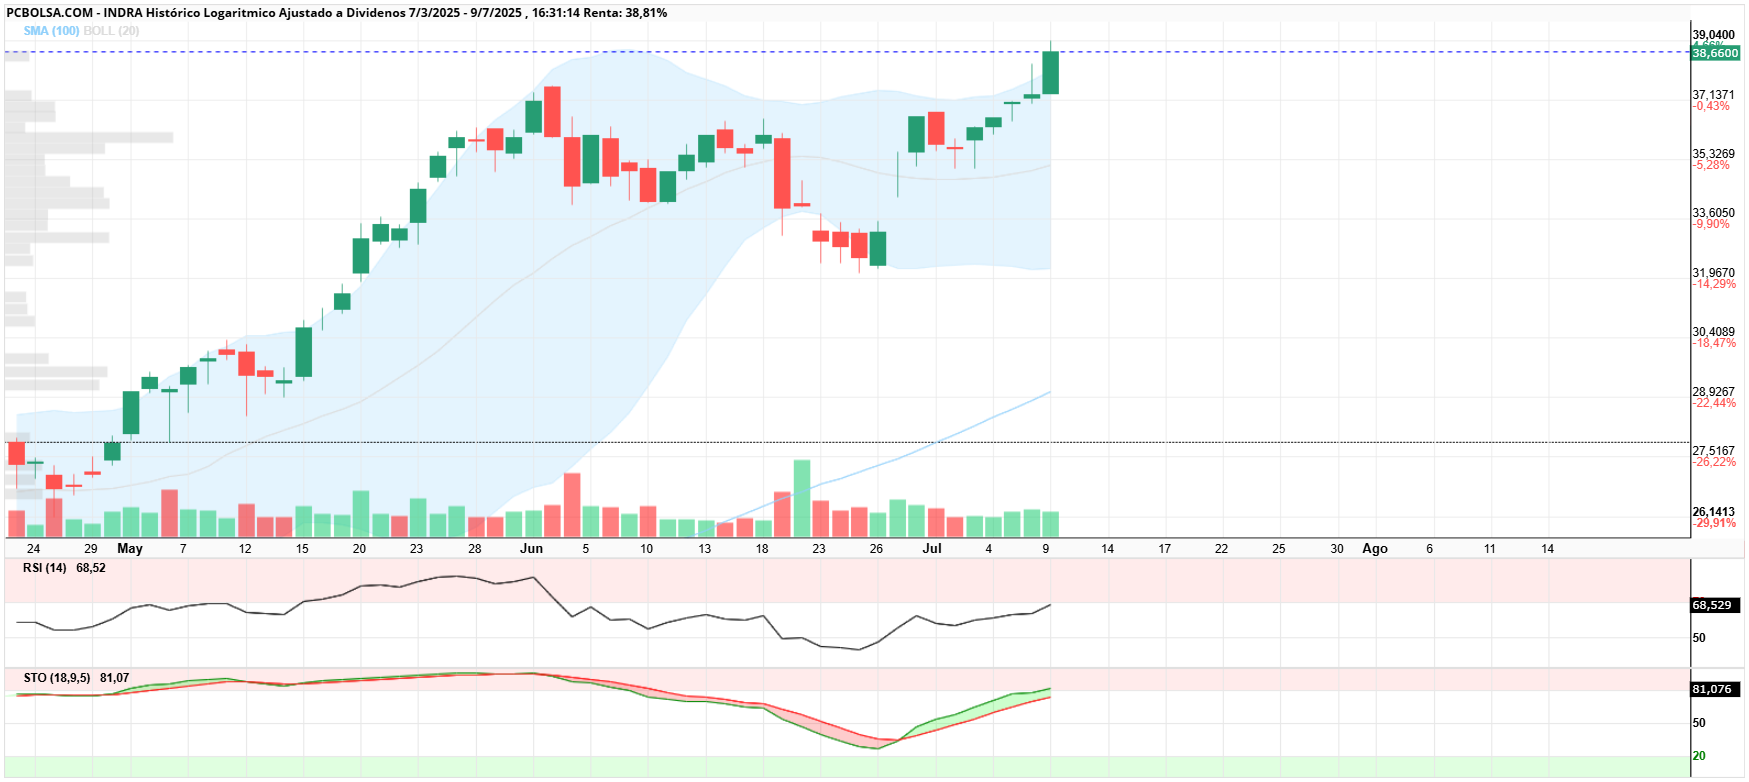Image resolution: width=1749 pixels, height=782 pixels.
Task: Select the 9 date label in July
Action: [x=1046, y=549]
